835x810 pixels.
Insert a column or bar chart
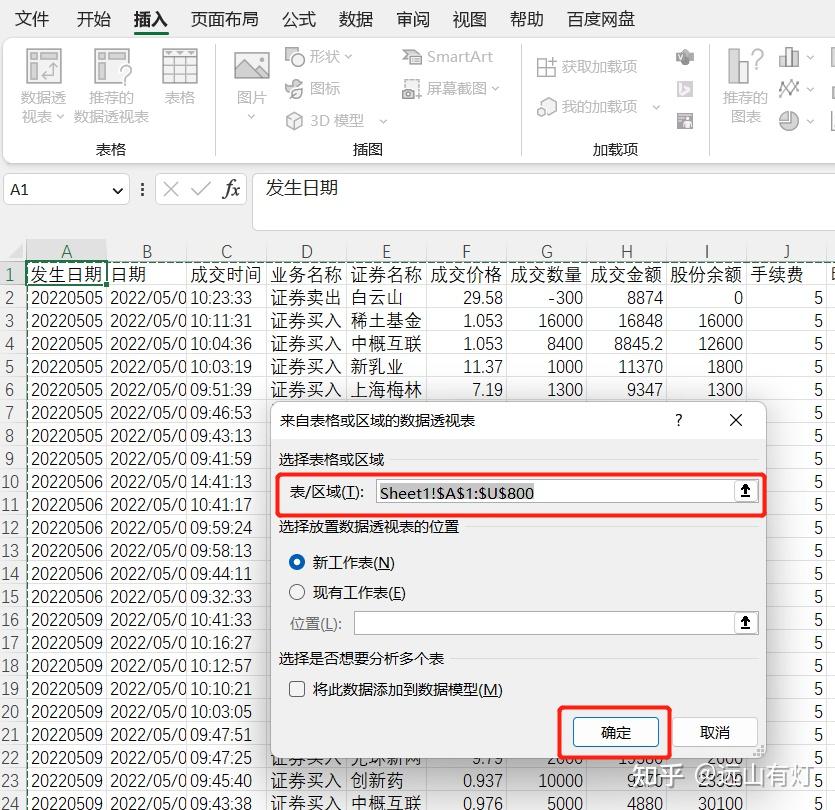pos(789,57)
